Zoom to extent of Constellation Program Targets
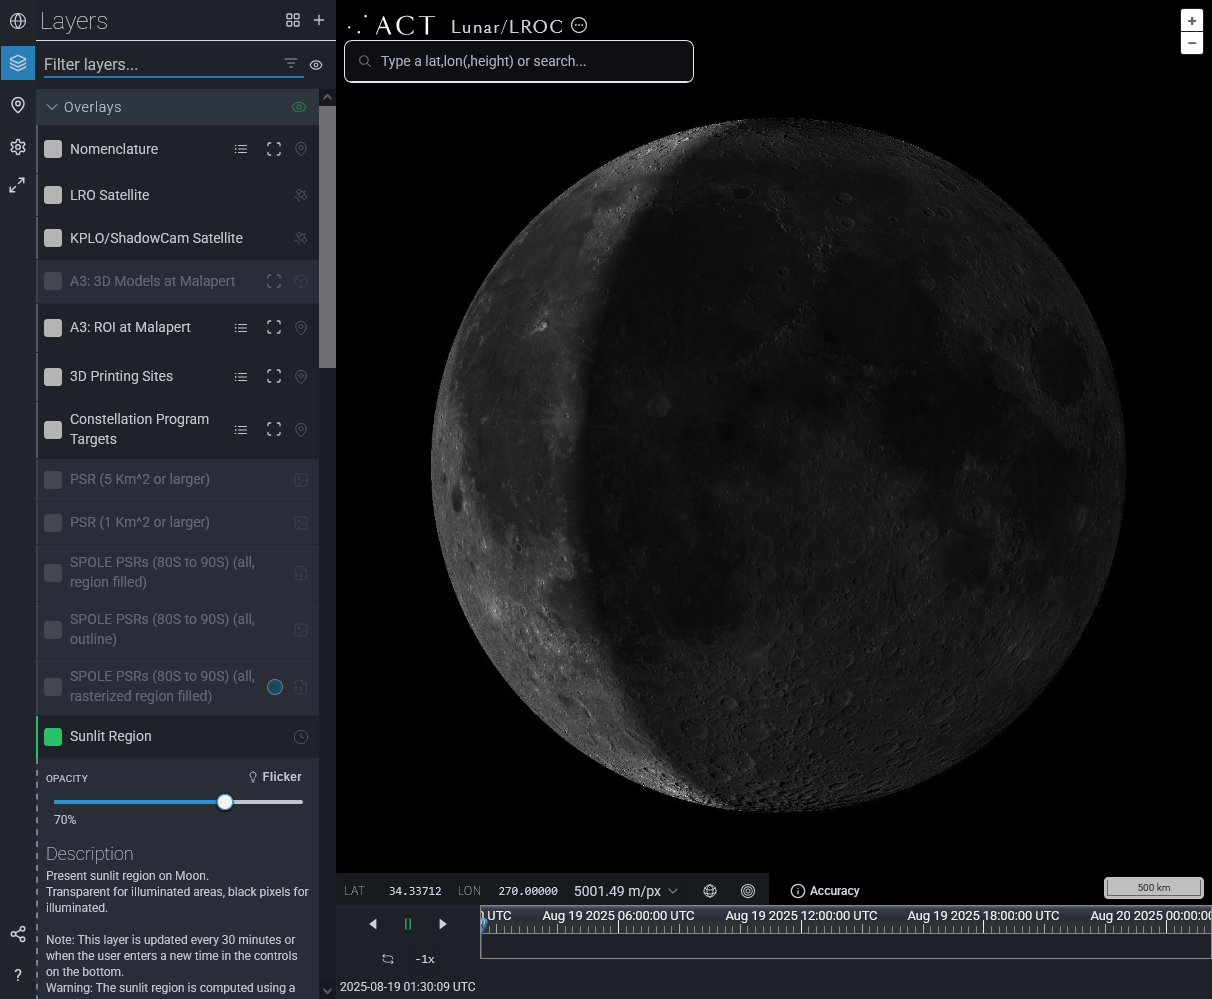The image size is (1212, 999). (x=273, y=429)
